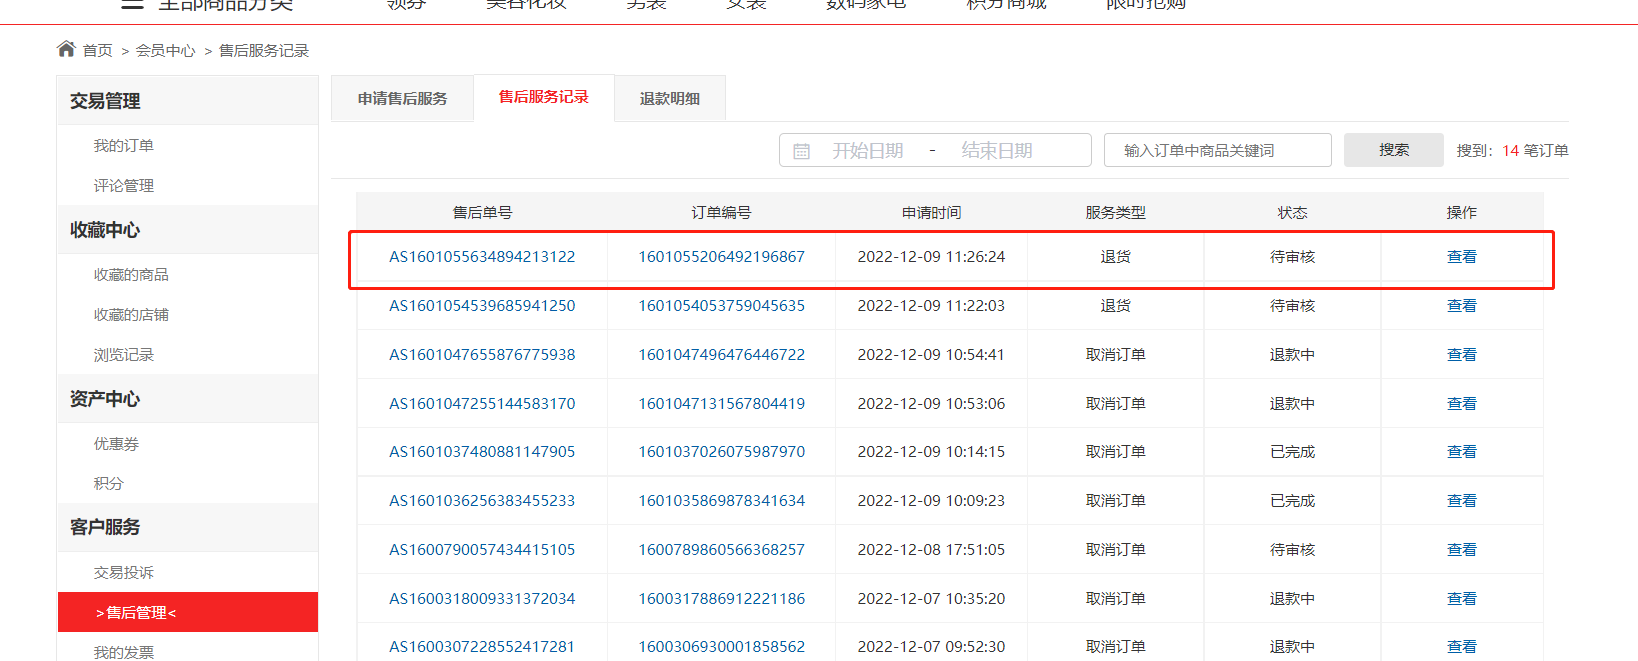Open 收藏的店铺 in the sidebar
Viewport: 1638px width, 661px height.
pos(131,314)
